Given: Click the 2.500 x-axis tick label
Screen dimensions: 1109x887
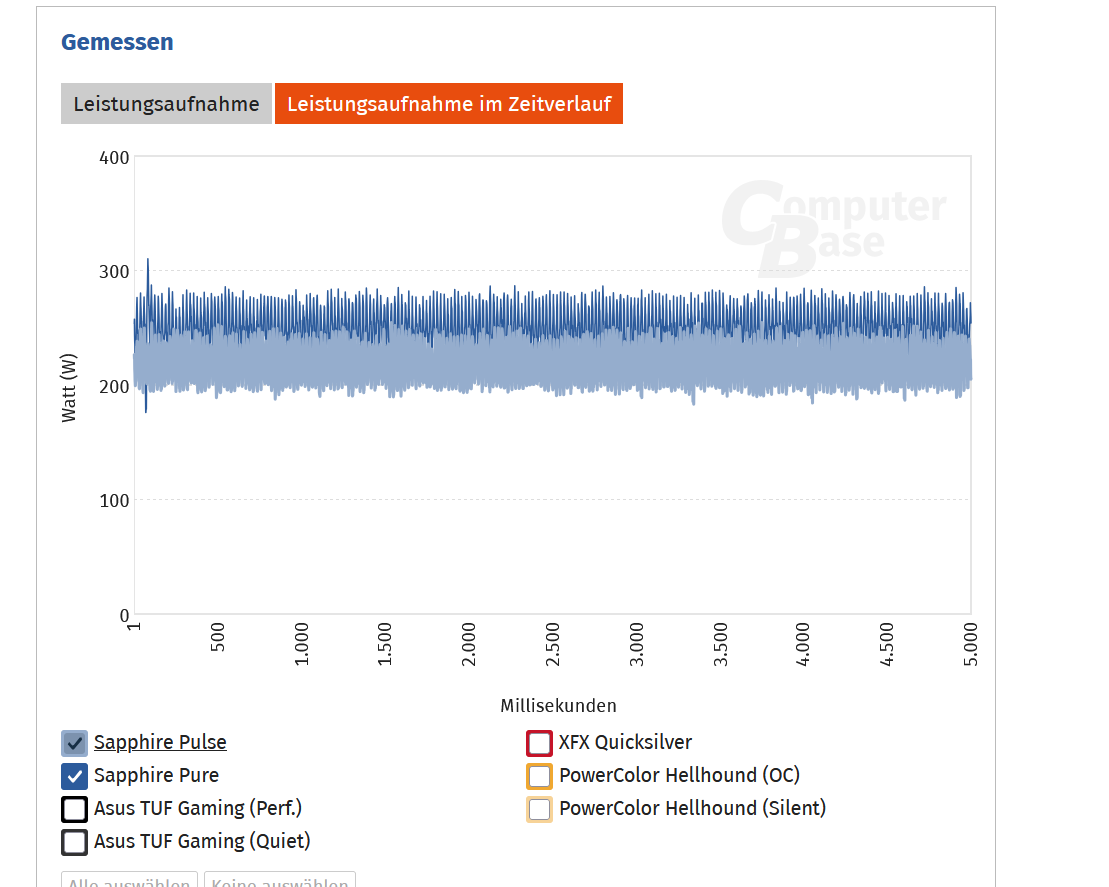Looking at the screenshot, I should tap(552, 644).
